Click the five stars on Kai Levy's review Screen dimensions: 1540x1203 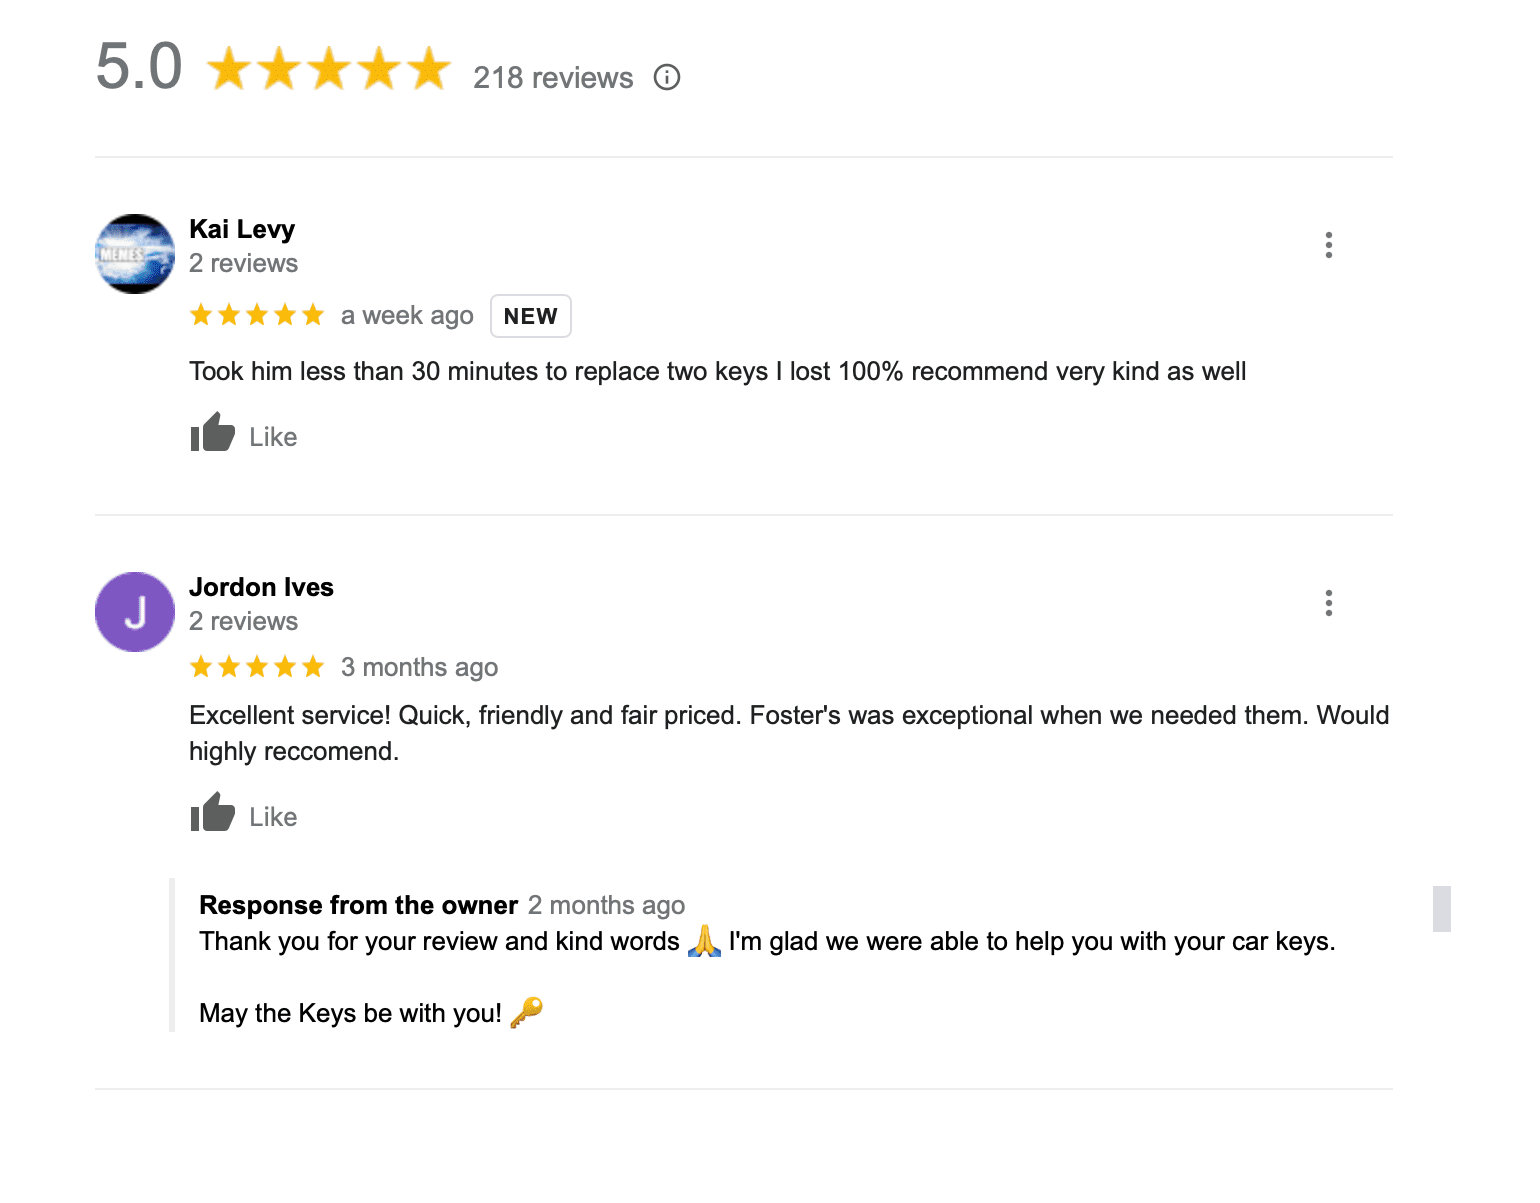[257, 315]
